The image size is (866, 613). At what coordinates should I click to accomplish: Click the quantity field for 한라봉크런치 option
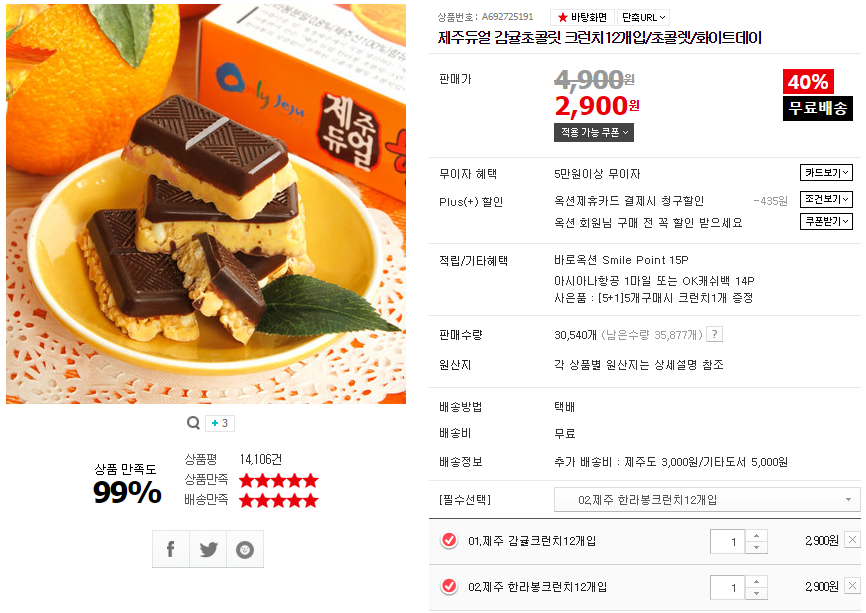pyautogui.click(x=728, y=588)
